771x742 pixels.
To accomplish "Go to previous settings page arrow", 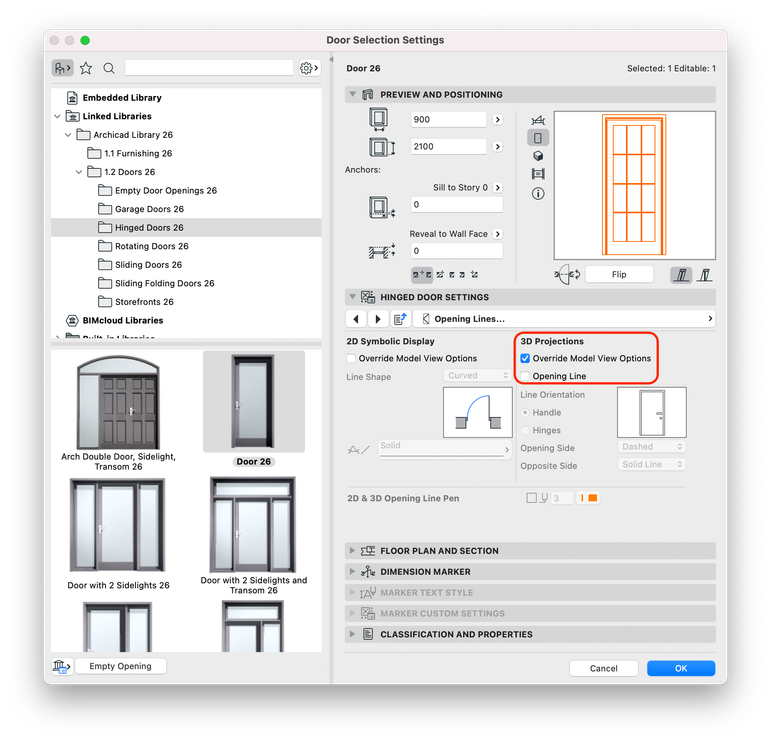I will [x=356, y=319].
